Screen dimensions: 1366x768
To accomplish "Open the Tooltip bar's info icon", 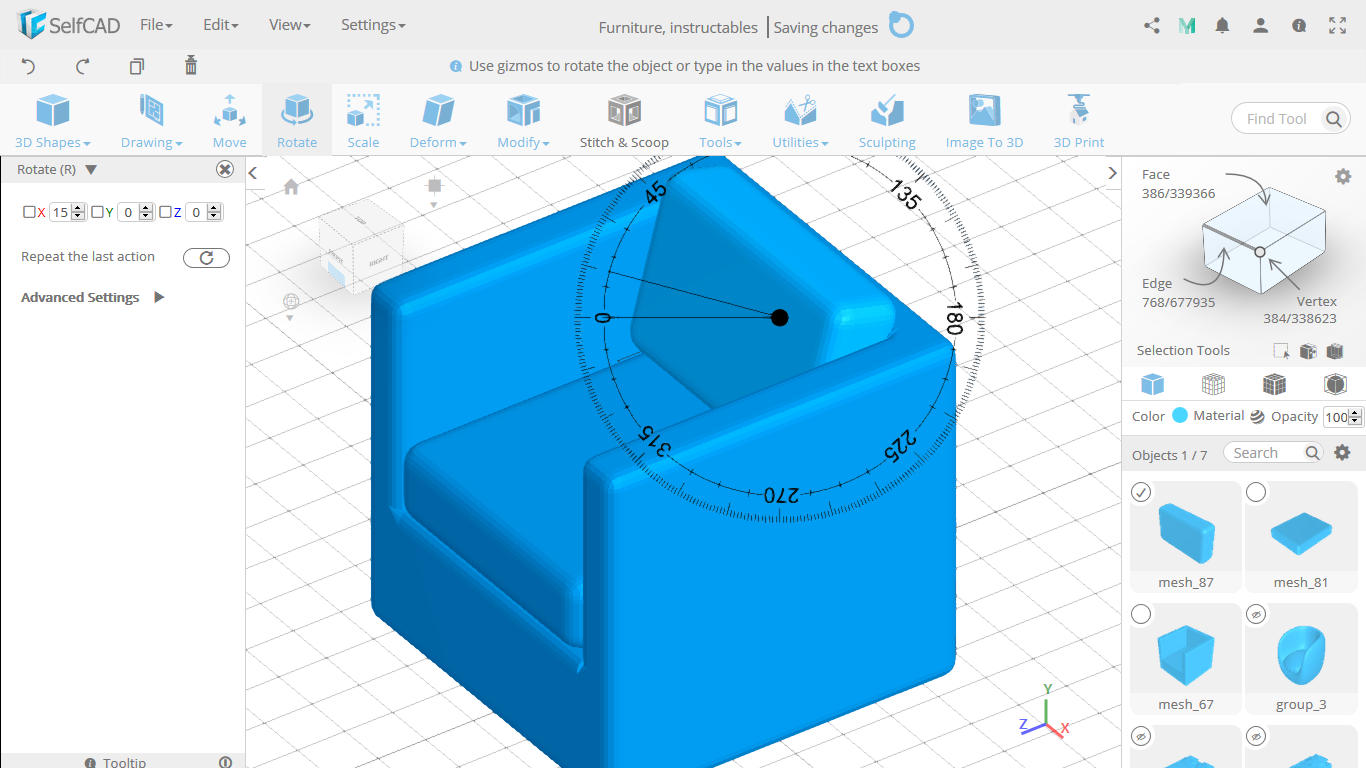I will pos(90,762).
